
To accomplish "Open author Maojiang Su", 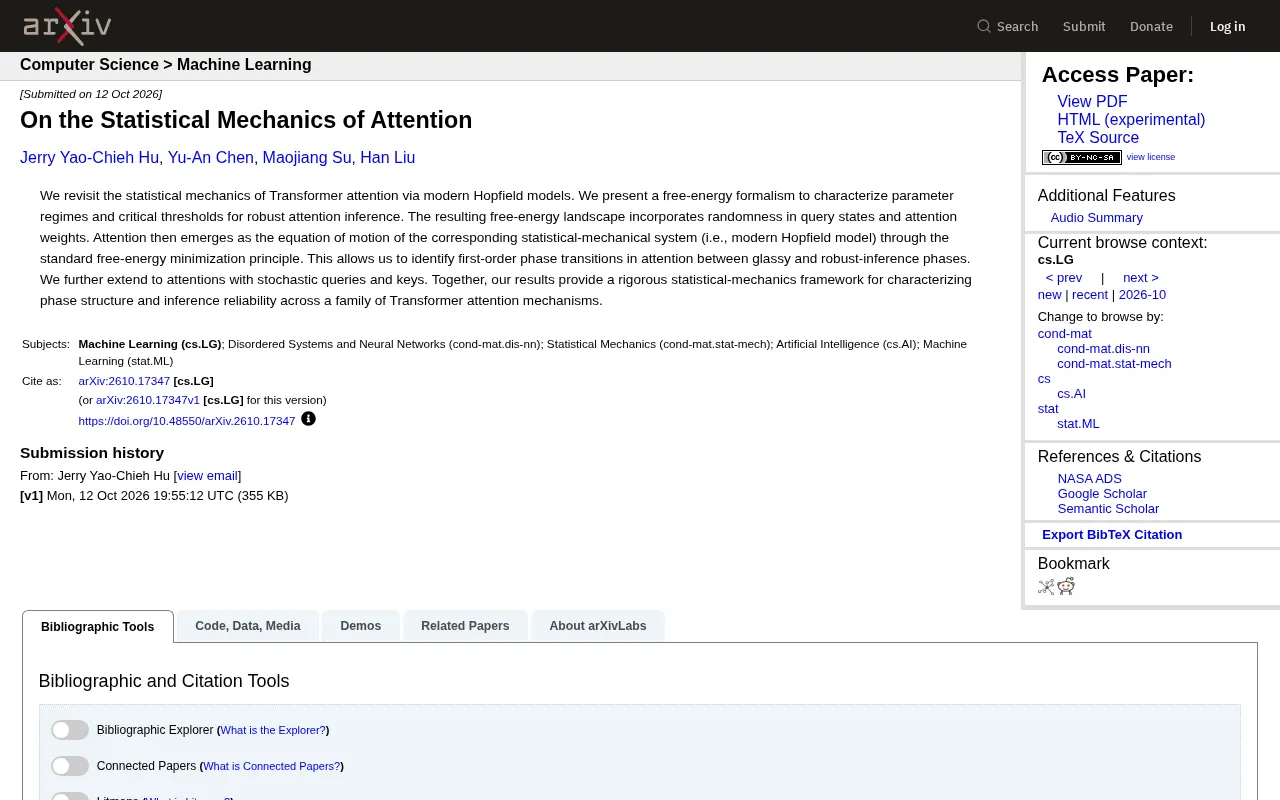I will pyautogui.click(x=307, y=158).
